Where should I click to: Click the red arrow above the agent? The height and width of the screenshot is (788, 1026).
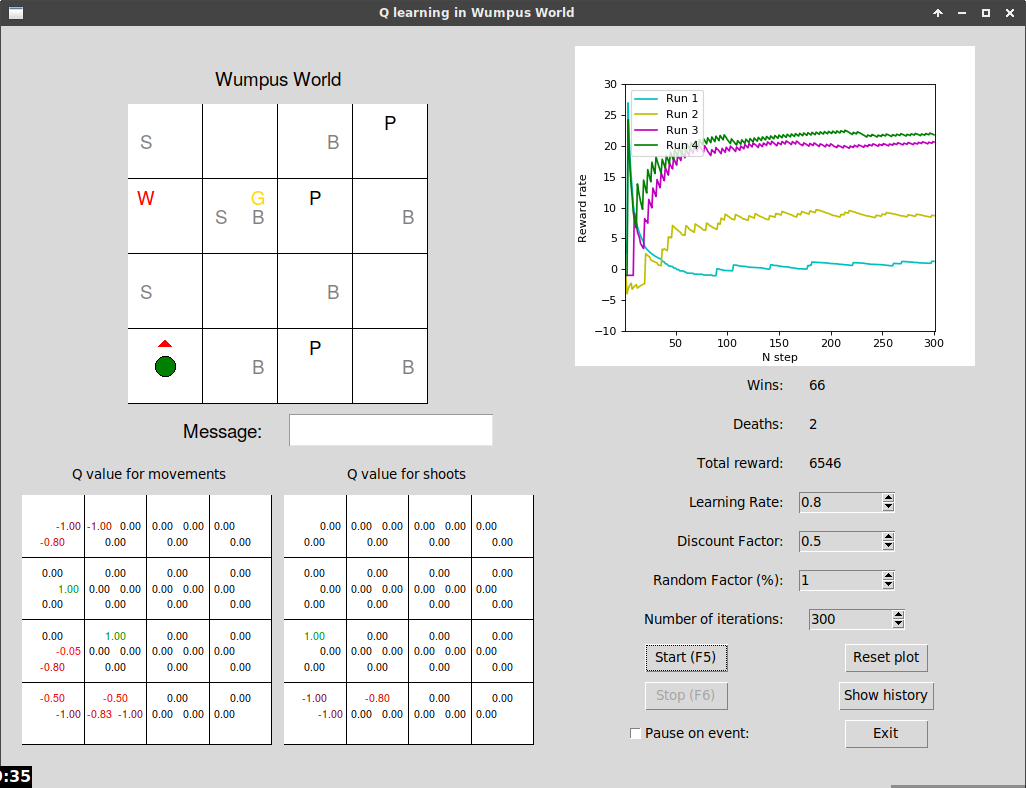click(165, 344)
